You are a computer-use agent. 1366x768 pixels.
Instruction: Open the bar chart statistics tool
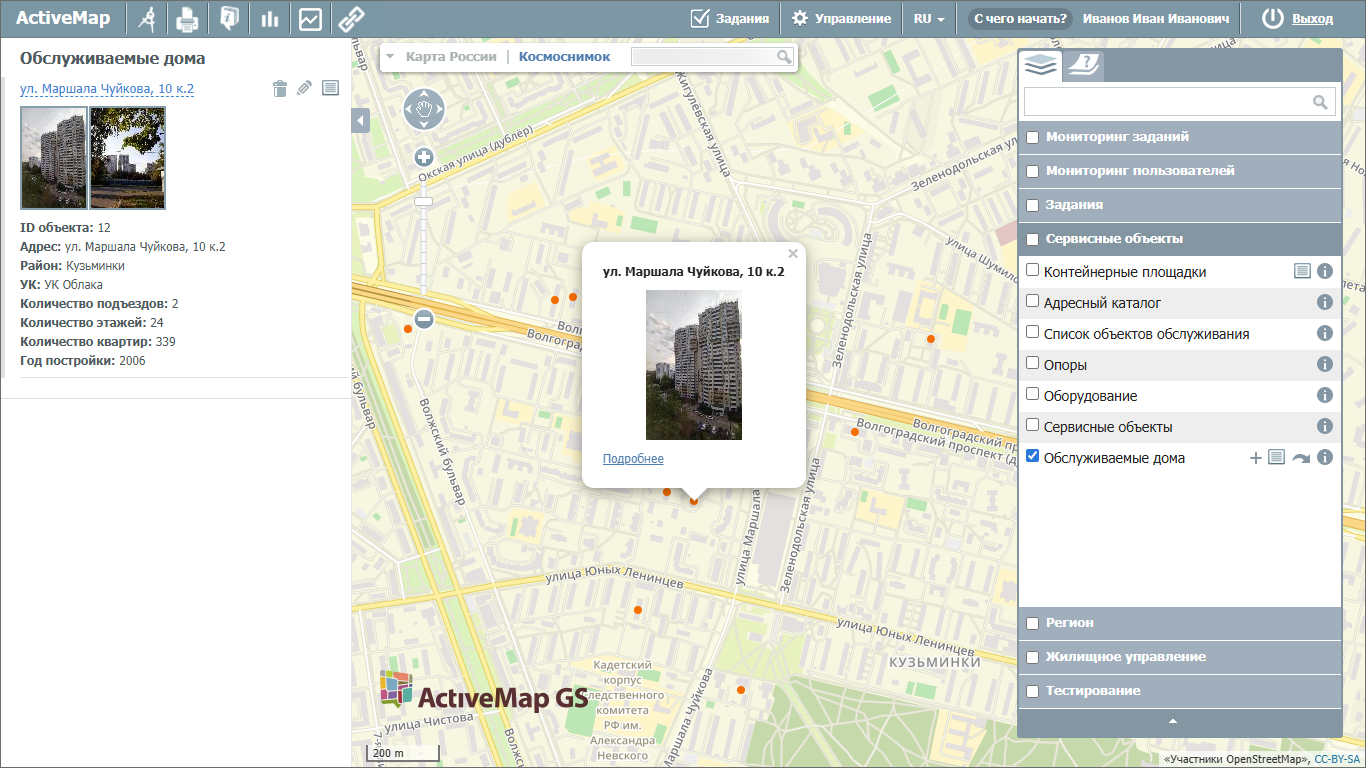(x=269, y=18)
